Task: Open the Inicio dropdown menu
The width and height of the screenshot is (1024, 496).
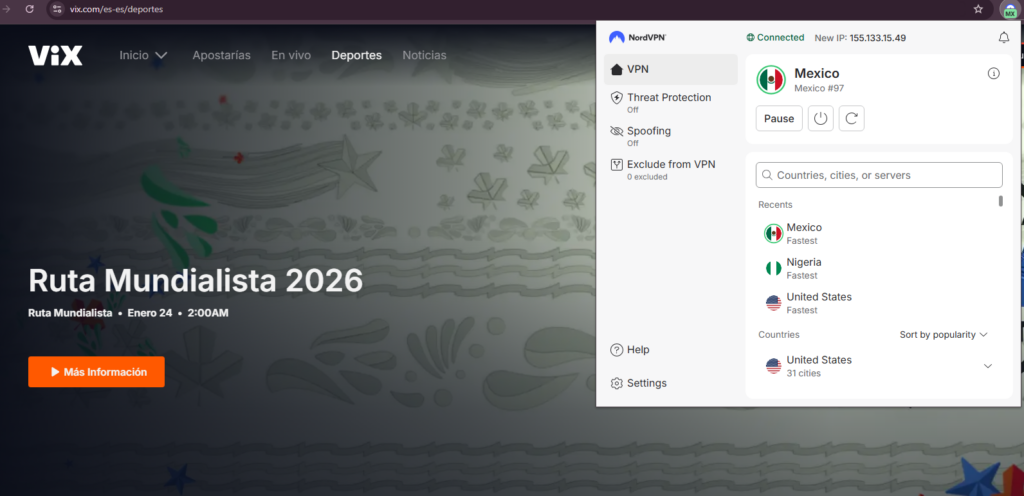Action: [x=144, y=55]
